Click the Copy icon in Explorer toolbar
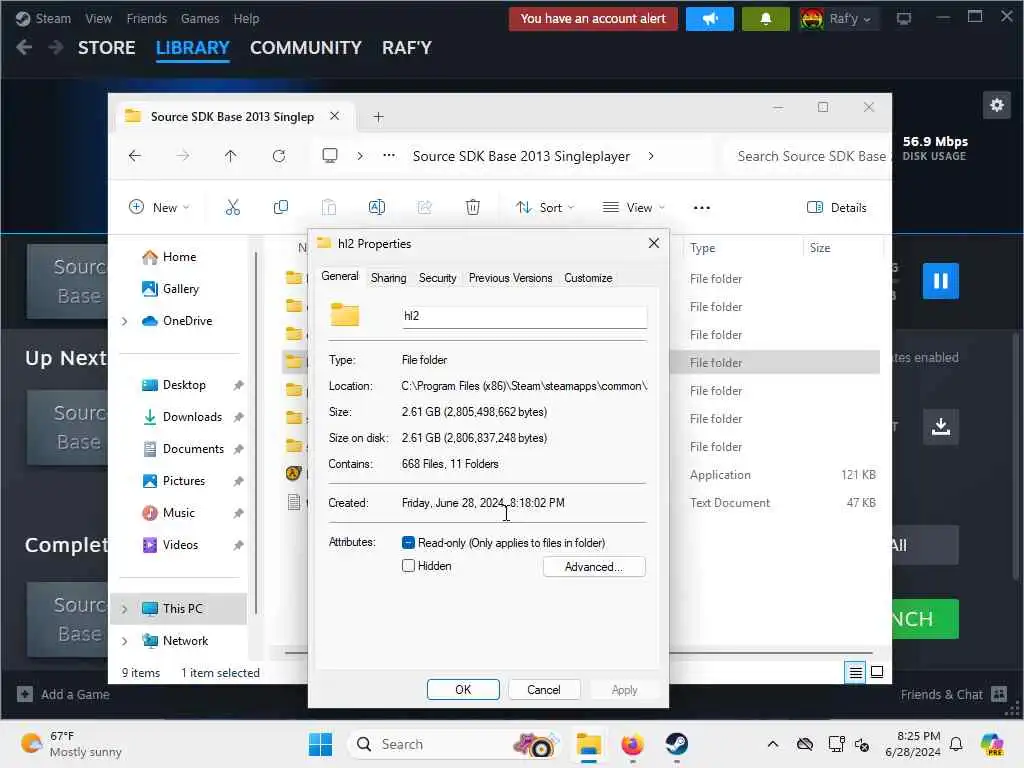 tap(281, 208)
